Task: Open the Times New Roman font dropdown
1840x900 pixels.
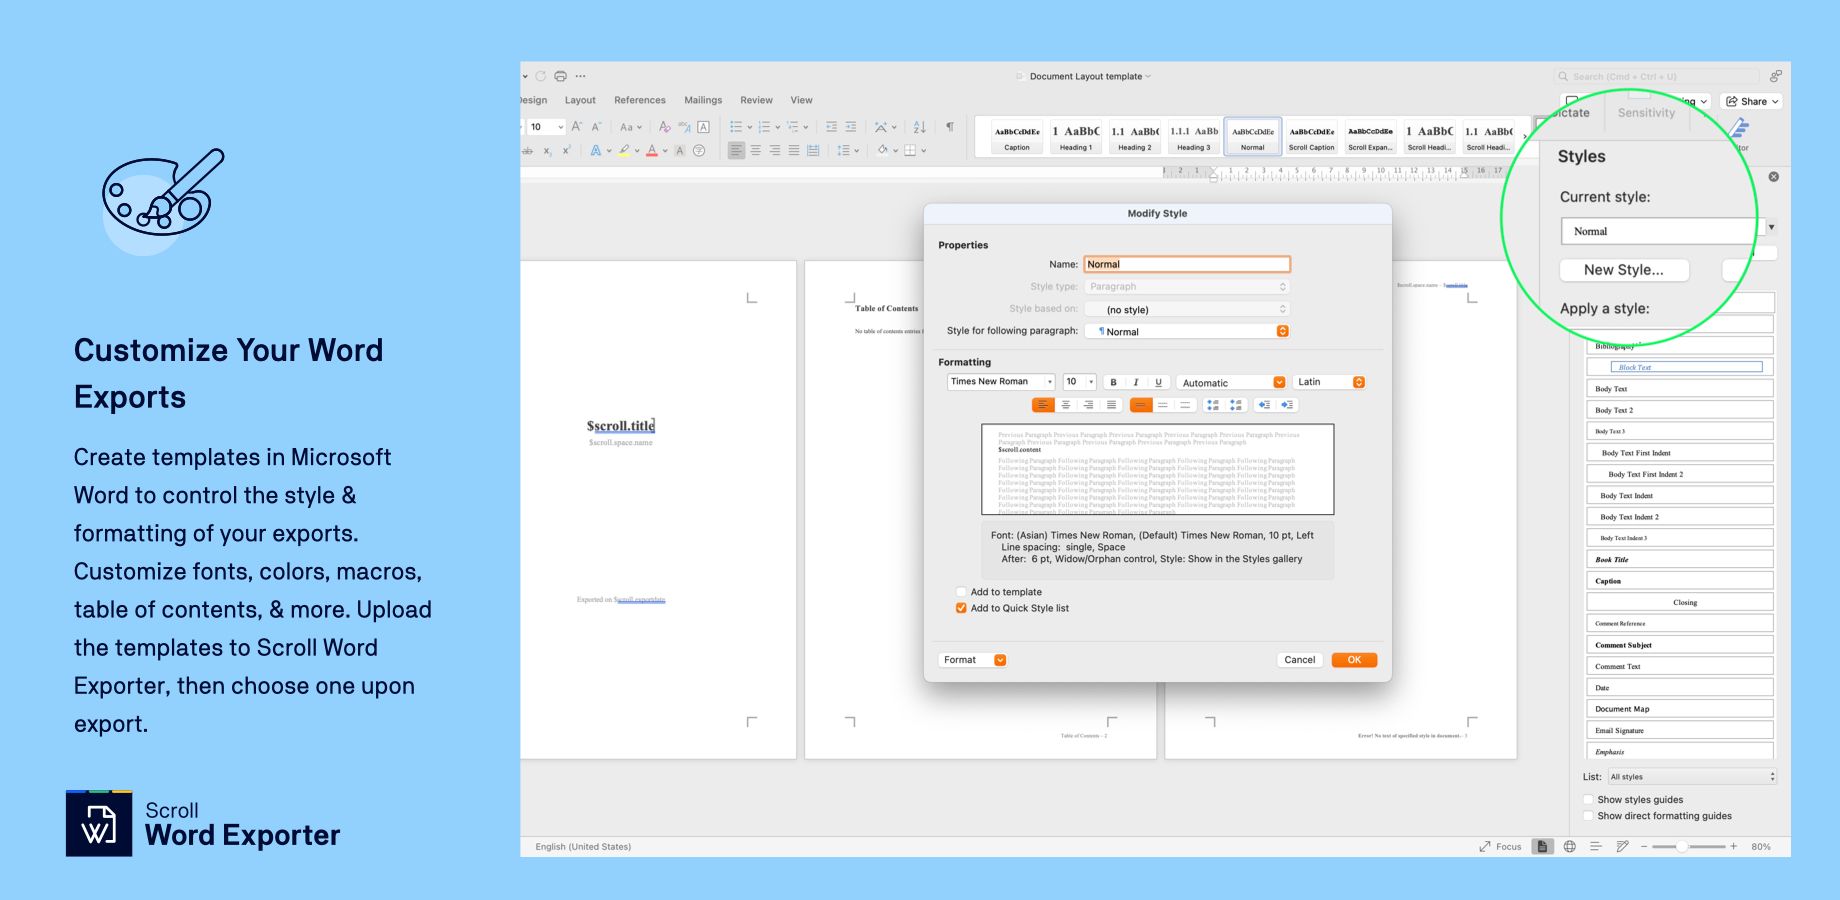Action: pos(1000,382)
